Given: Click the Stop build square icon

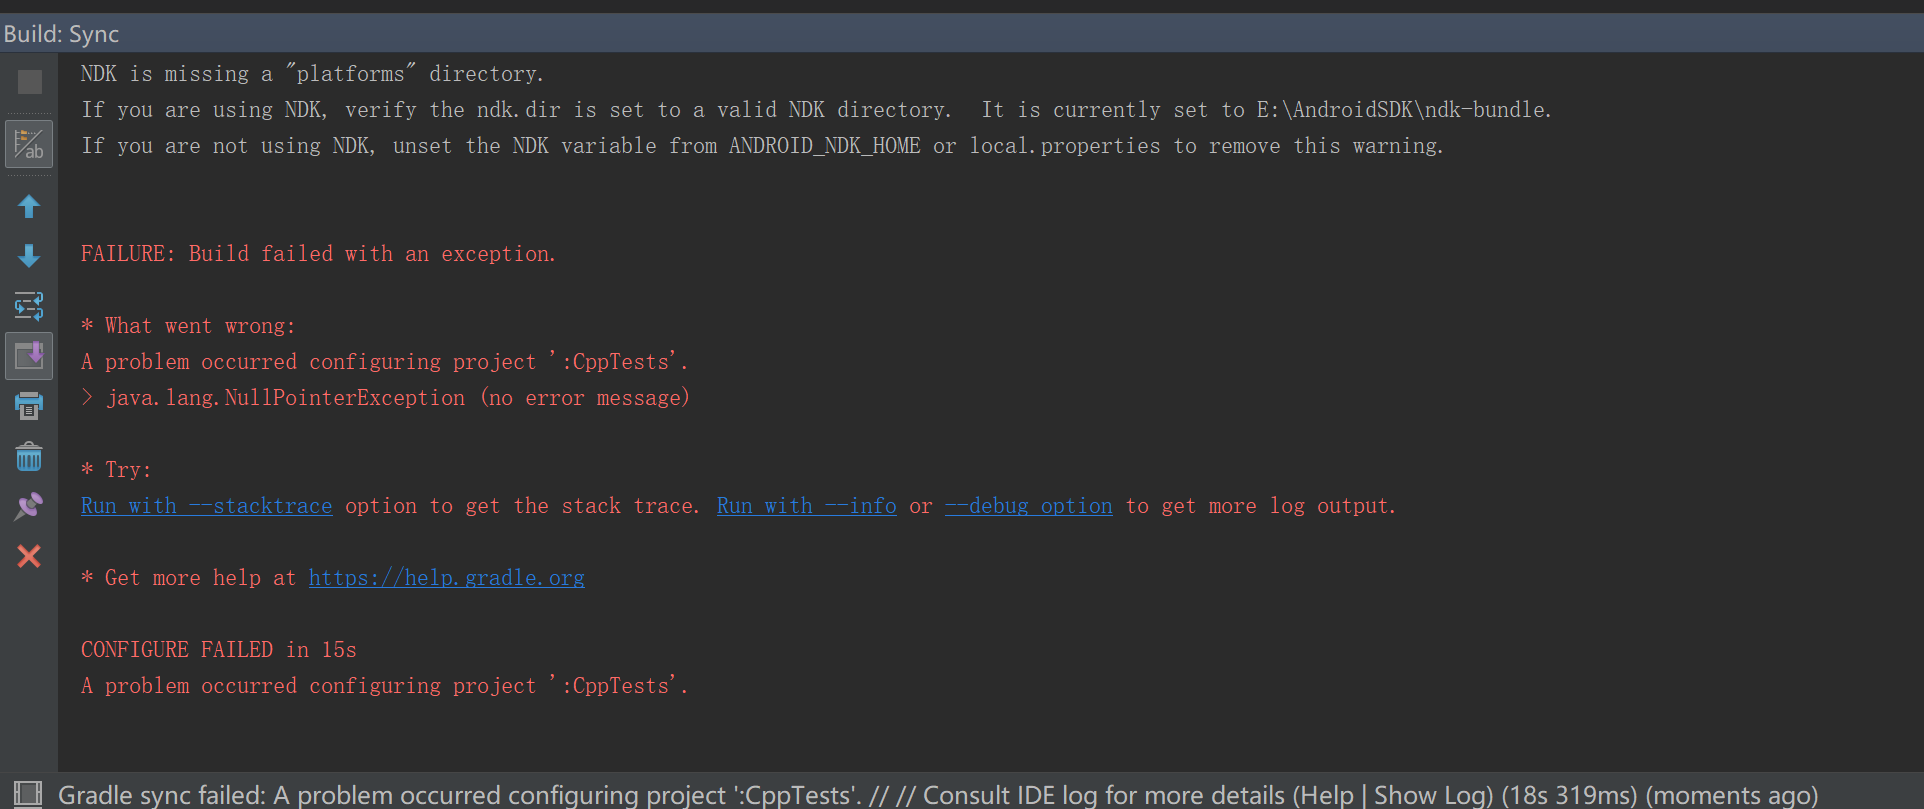Looking at the screenshot, I should [29, 82].
